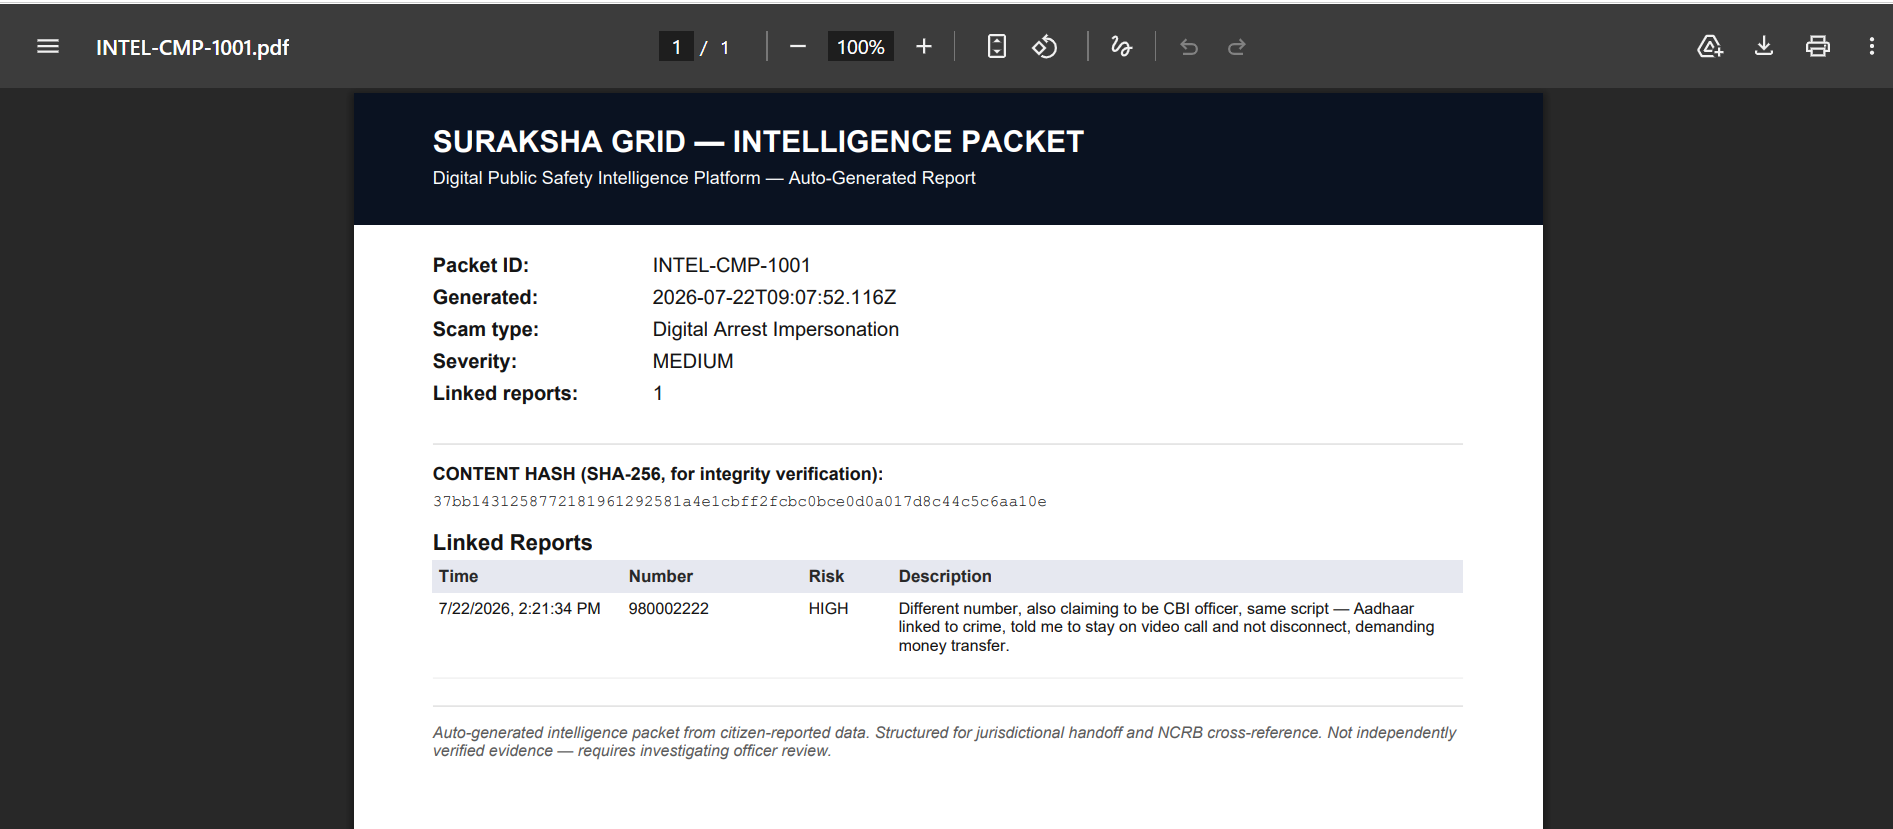Click the 7/22/2026, 2:21:34 PM cell

click(x=520, y=608)
